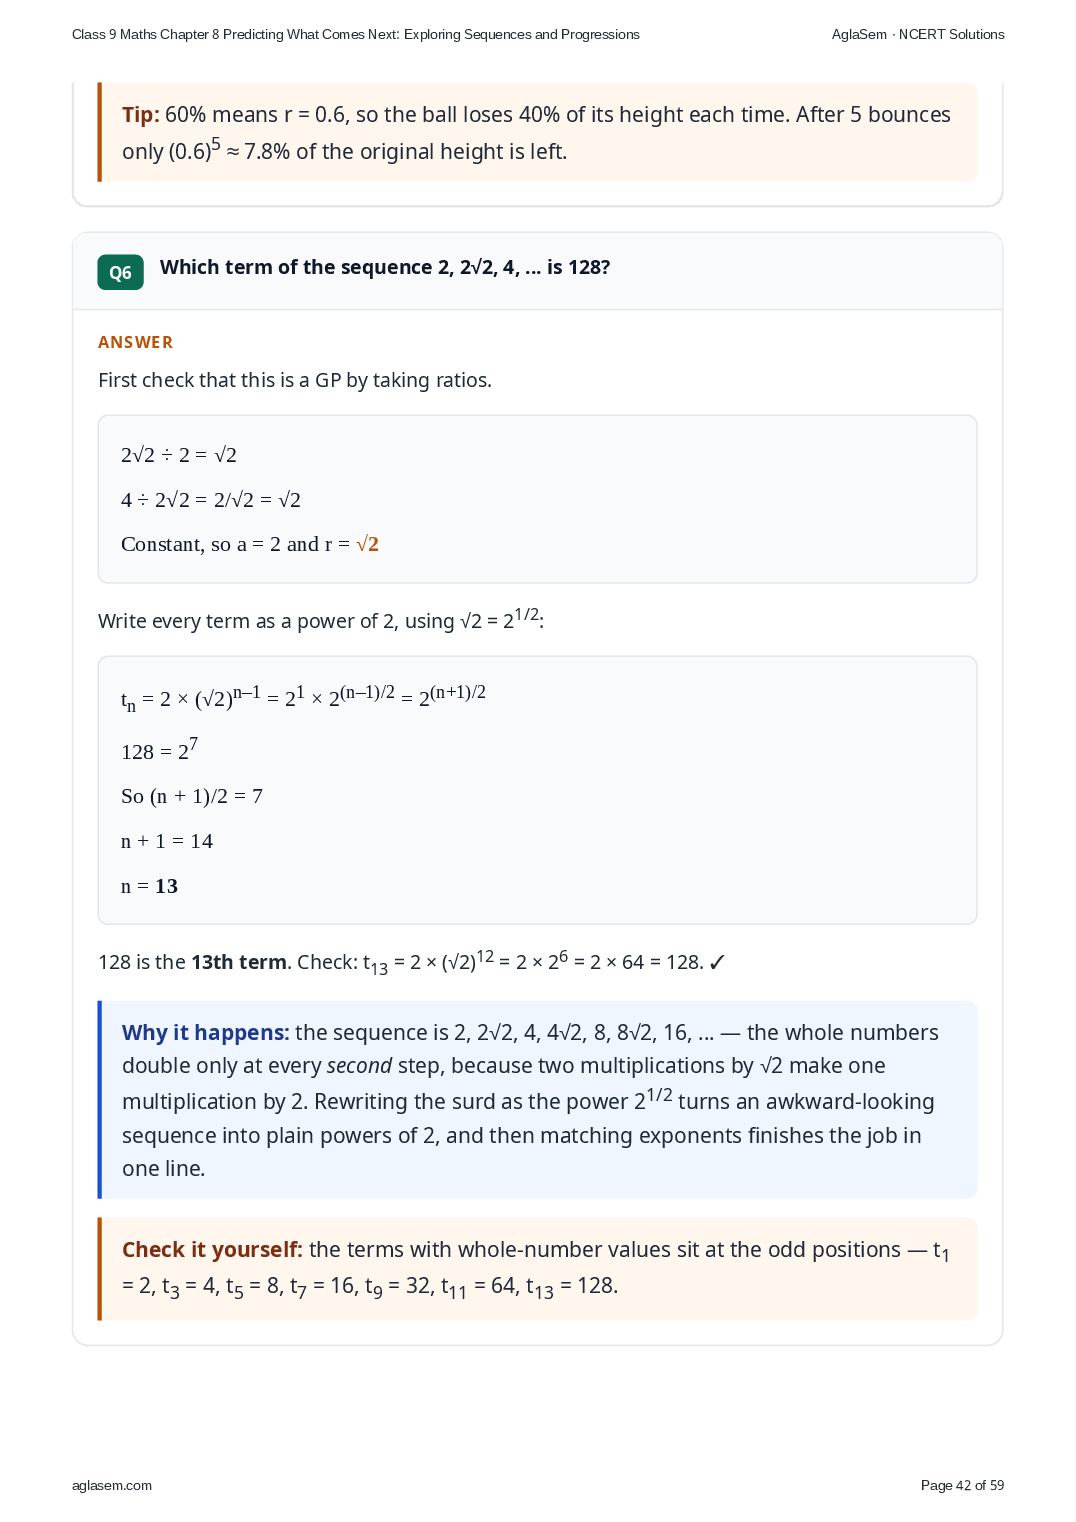Click the aglasem.com footer link

coord(112,1485)
